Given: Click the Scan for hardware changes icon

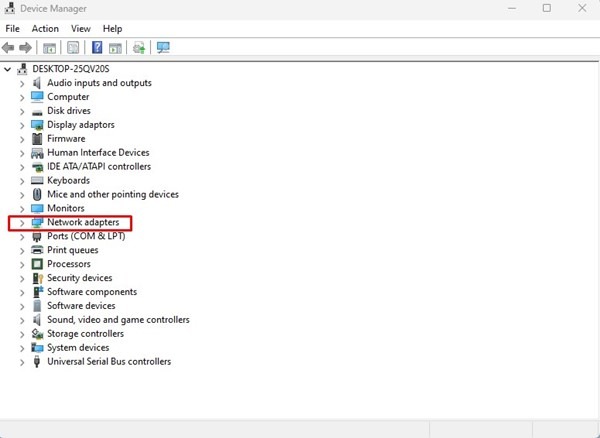Looking at the screenshot, I should (163, 47).
